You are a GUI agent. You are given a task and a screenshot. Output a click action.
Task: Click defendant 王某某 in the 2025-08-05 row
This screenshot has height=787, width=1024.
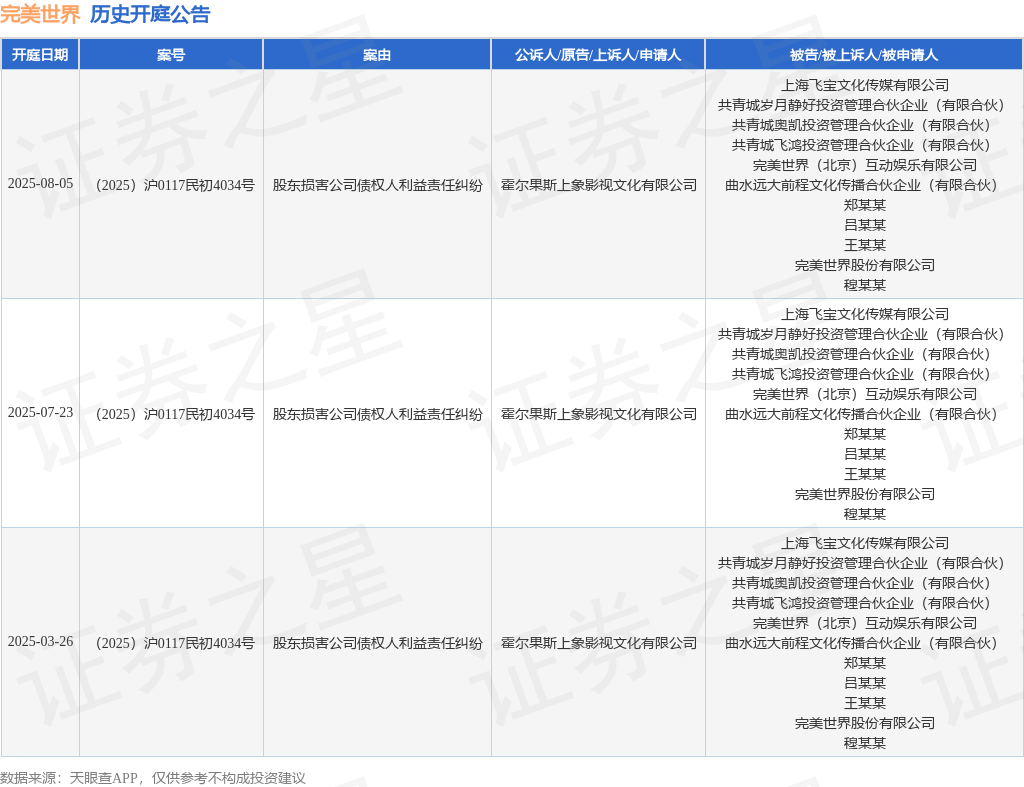[865, 246]
